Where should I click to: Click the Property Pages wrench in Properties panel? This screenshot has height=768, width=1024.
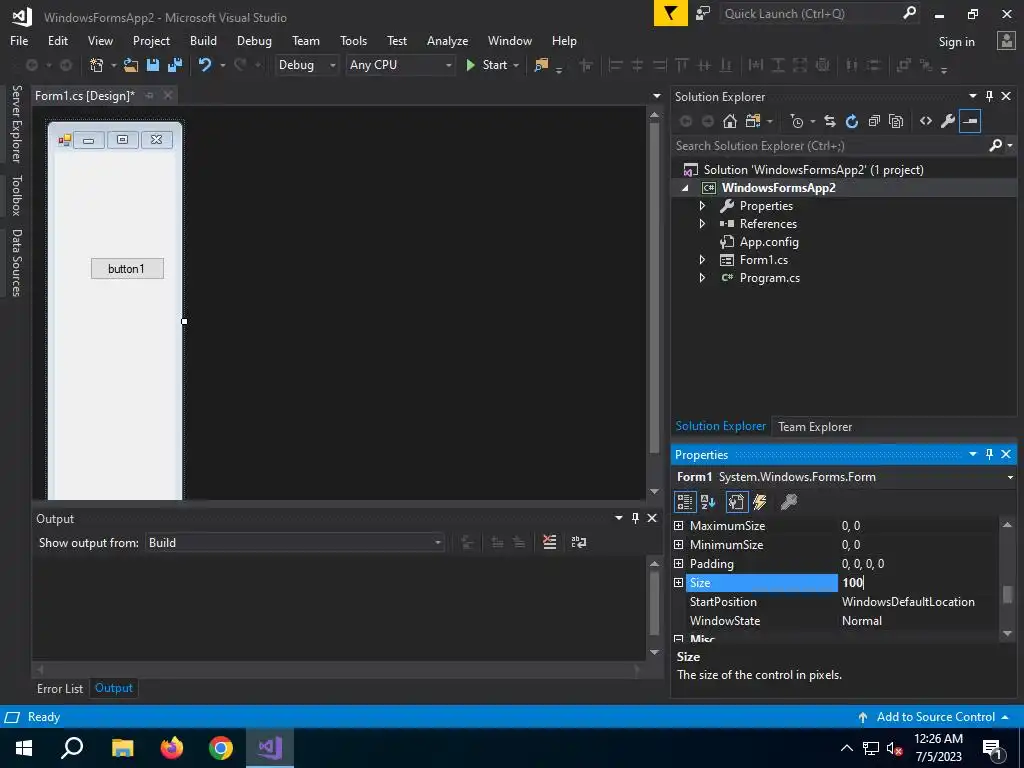[x=788, y=502]
